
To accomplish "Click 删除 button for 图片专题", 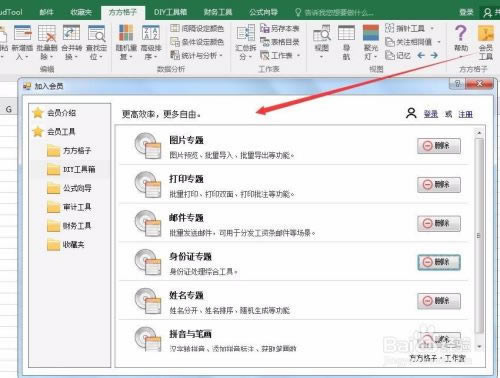I will tap(439, 146).
